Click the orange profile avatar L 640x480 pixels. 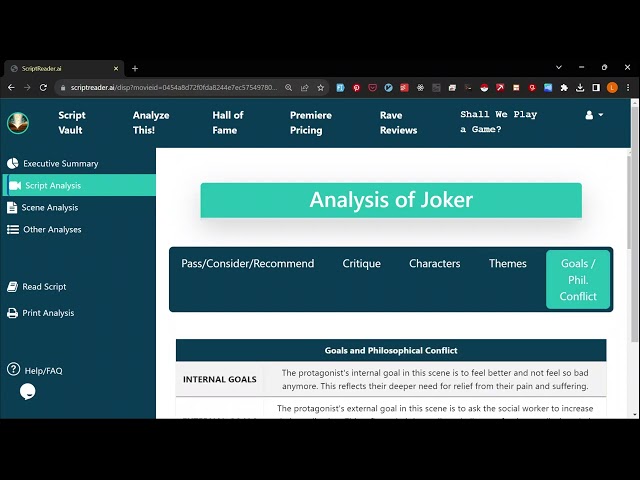(612, 87)
